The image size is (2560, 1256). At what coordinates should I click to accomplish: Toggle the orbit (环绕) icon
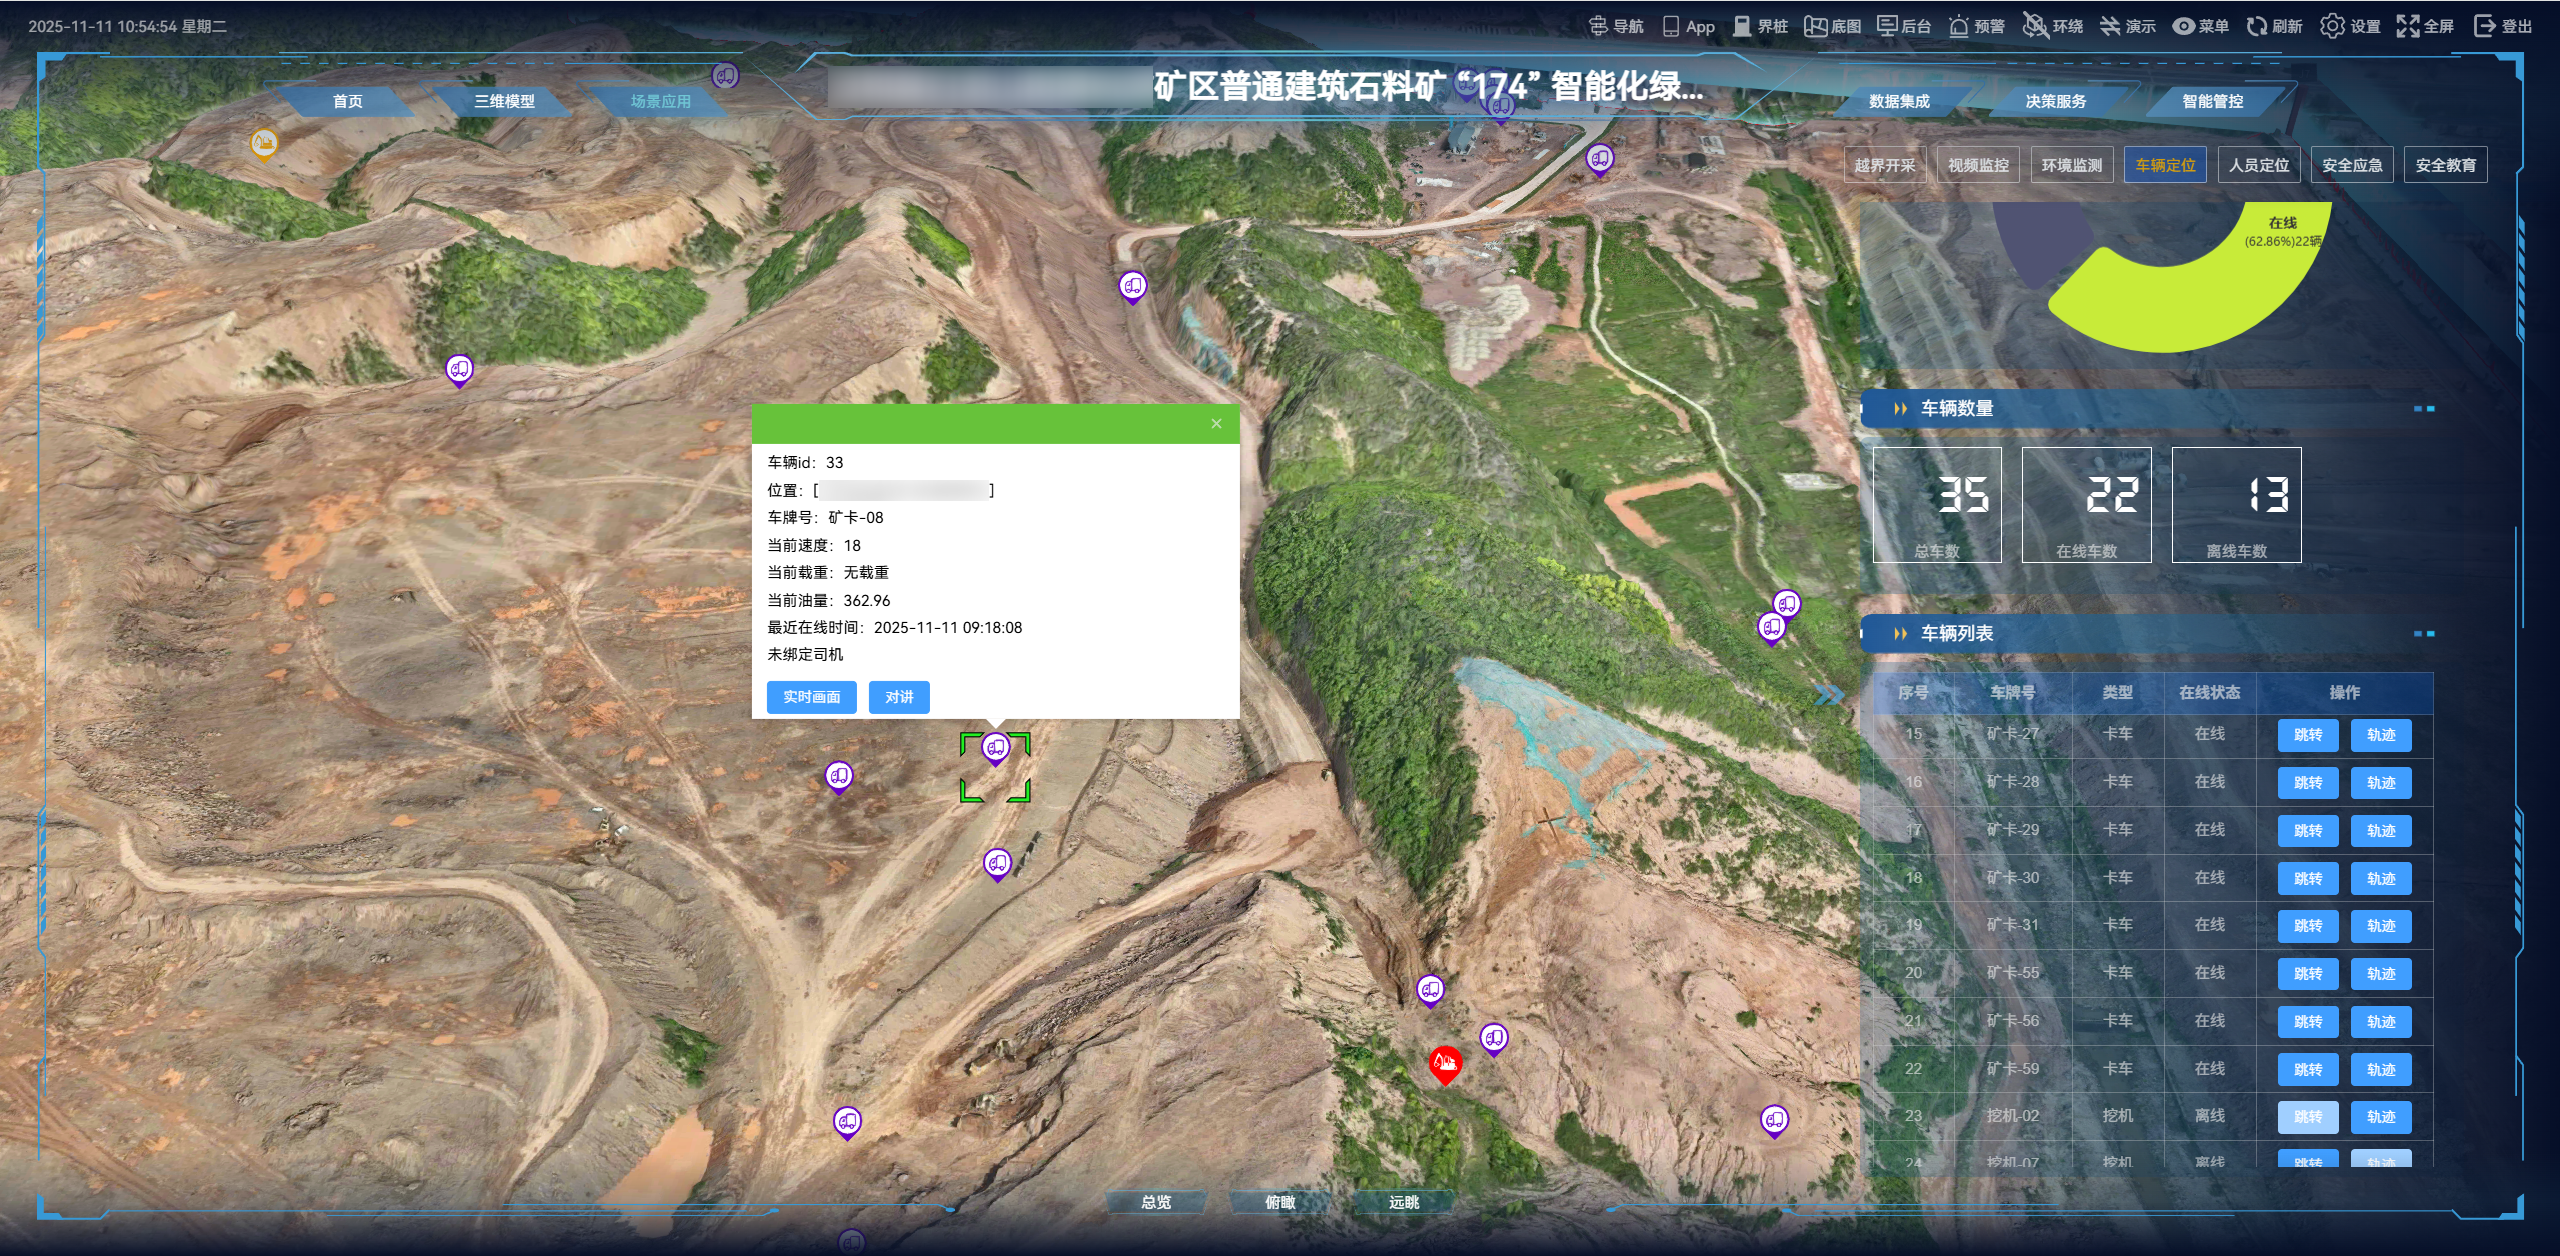click(x=2034, y=26)
